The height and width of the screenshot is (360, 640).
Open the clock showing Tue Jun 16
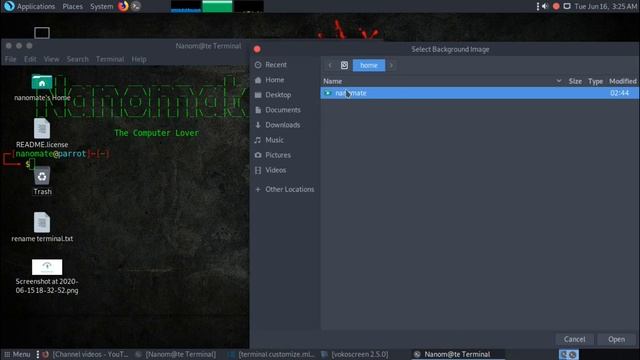(x=605, y=6)
